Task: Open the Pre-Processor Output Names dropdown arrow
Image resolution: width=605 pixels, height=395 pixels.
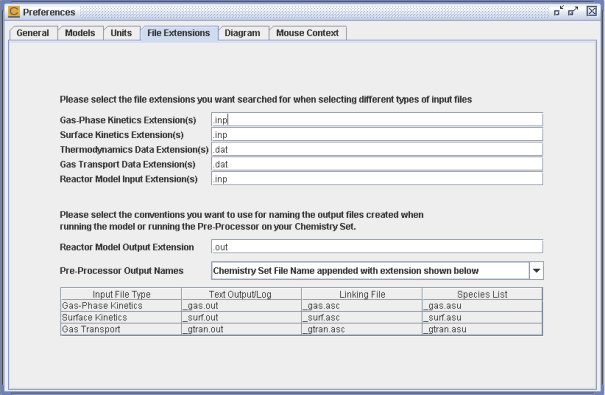Action: point(536,271)
